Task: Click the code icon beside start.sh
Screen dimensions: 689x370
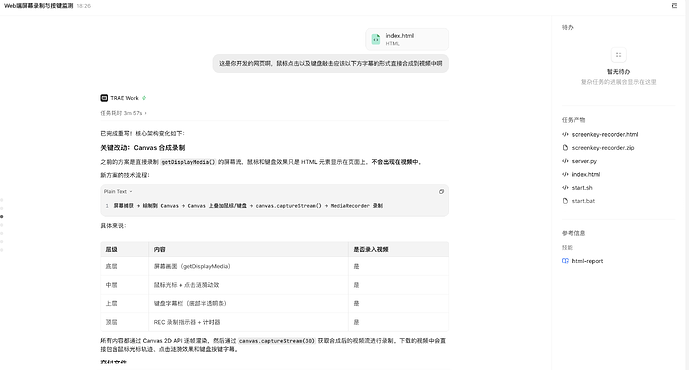Action: (x=565, y=188)
